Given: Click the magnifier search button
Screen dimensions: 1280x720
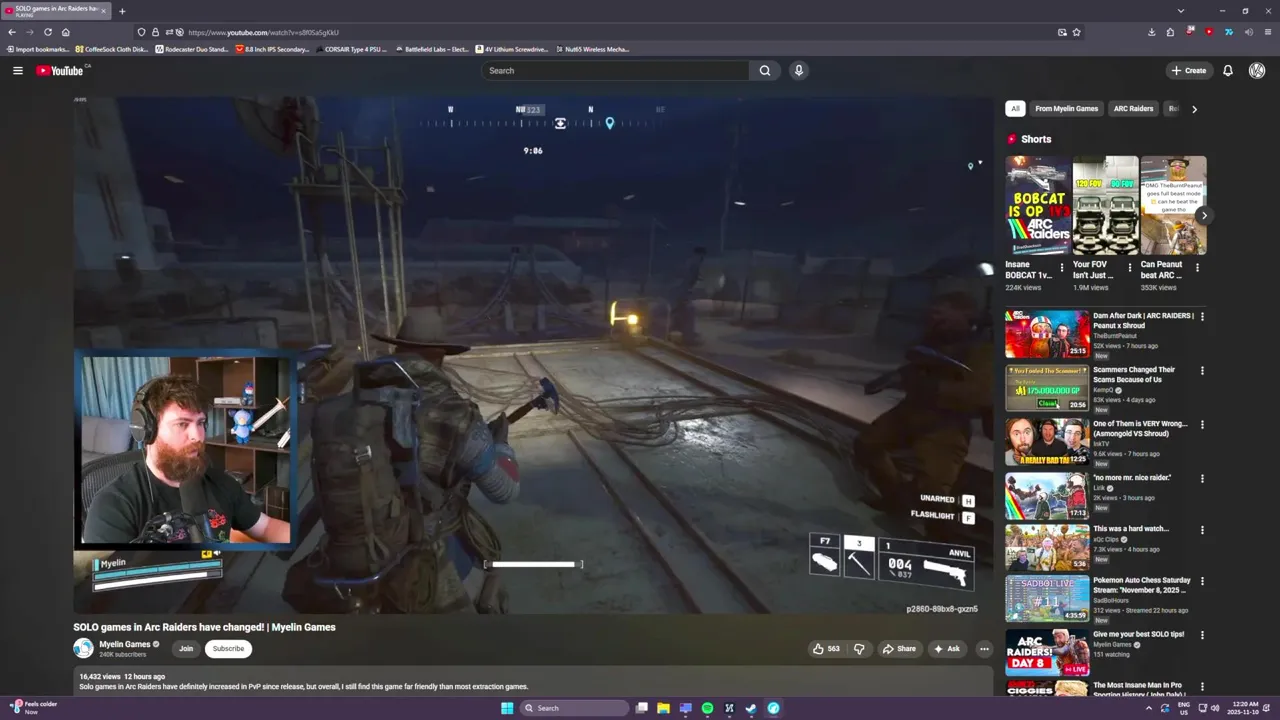Looking at the screenshot, I should (x=765, y=70).
